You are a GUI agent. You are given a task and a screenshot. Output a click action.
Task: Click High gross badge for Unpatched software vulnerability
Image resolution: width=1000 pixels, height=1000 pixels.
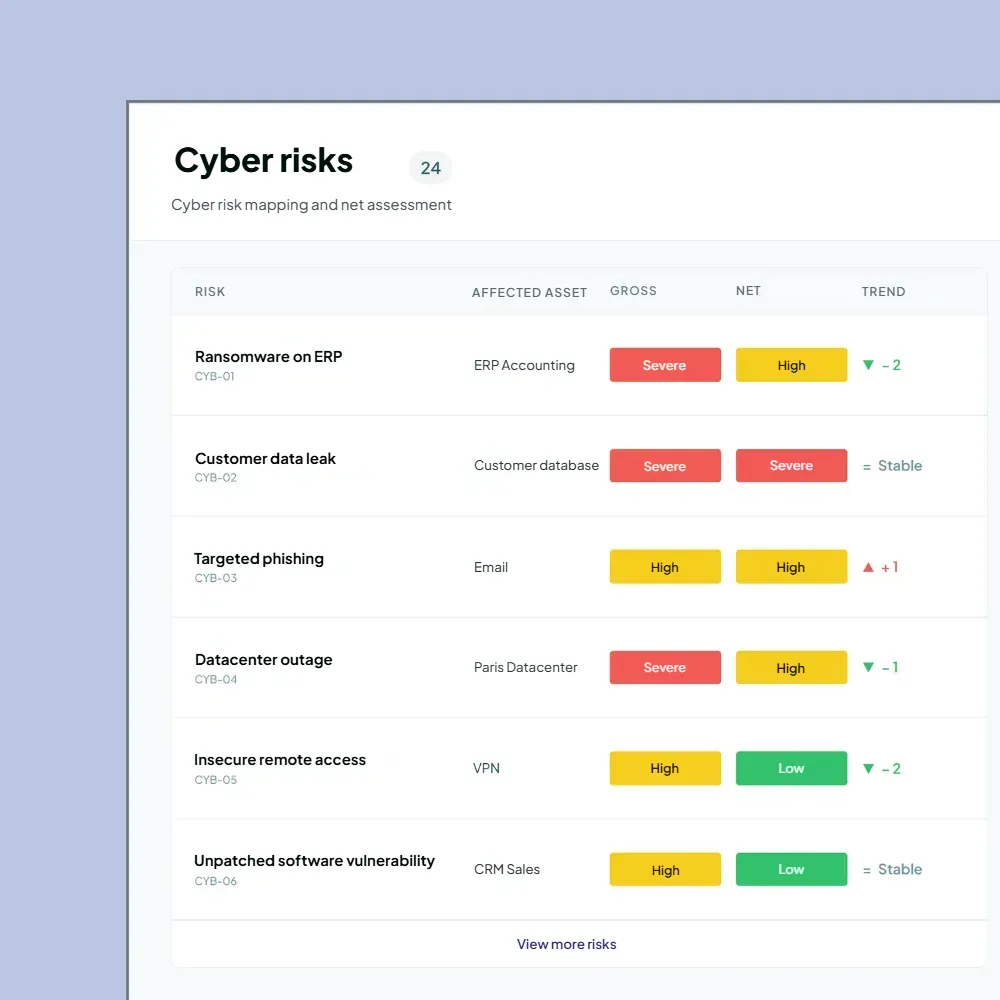(665, 869)
